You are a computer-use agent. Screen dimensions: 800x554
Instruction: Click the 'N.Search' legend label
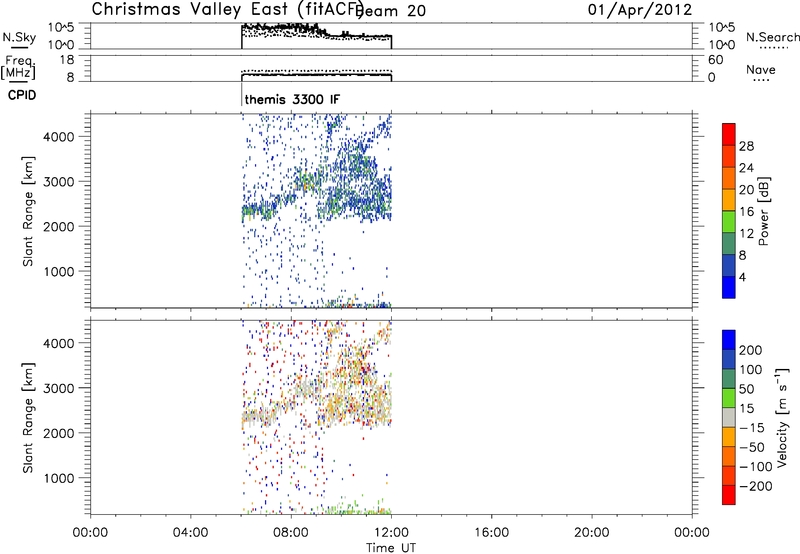[x=772, y=37]
